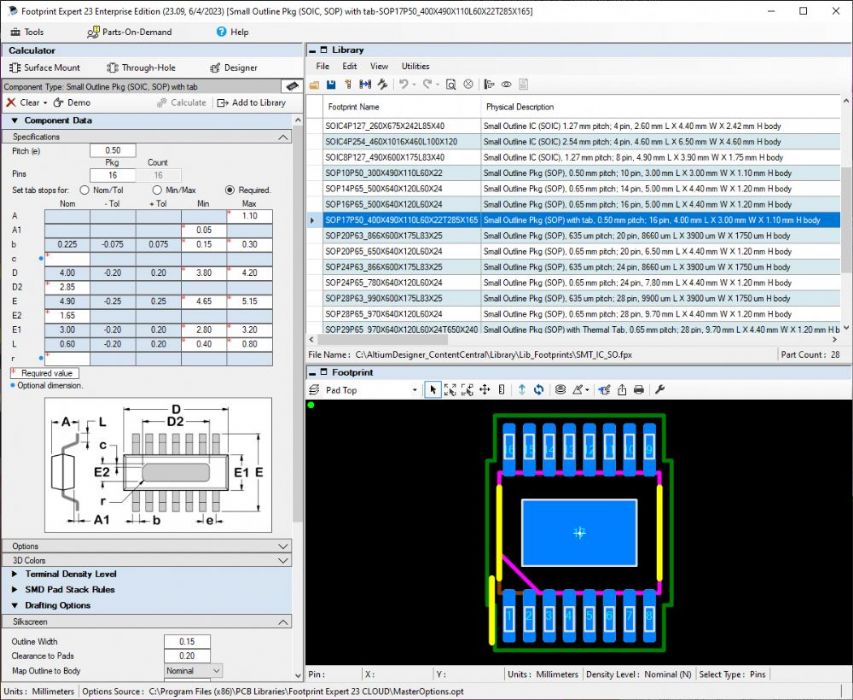Open the Library Utilities menu
This screenshot has height=700, width=853.
coord(416,66)
